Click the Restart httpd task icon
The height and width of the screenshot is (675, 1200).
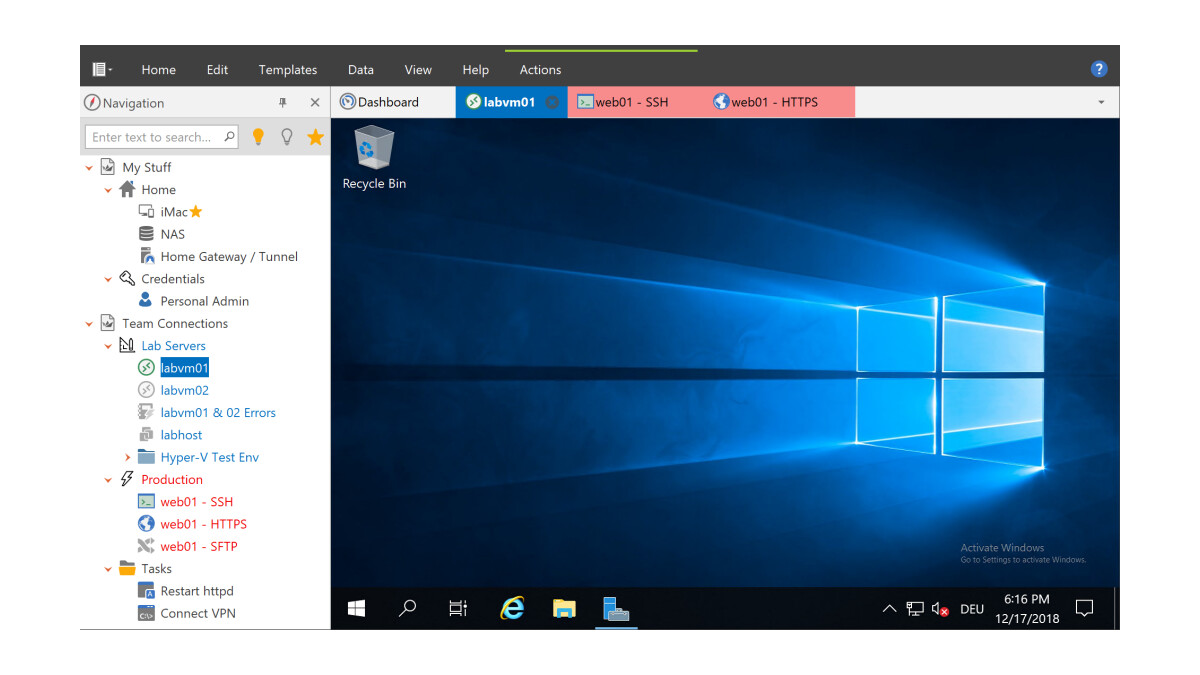tap(146, 591)
